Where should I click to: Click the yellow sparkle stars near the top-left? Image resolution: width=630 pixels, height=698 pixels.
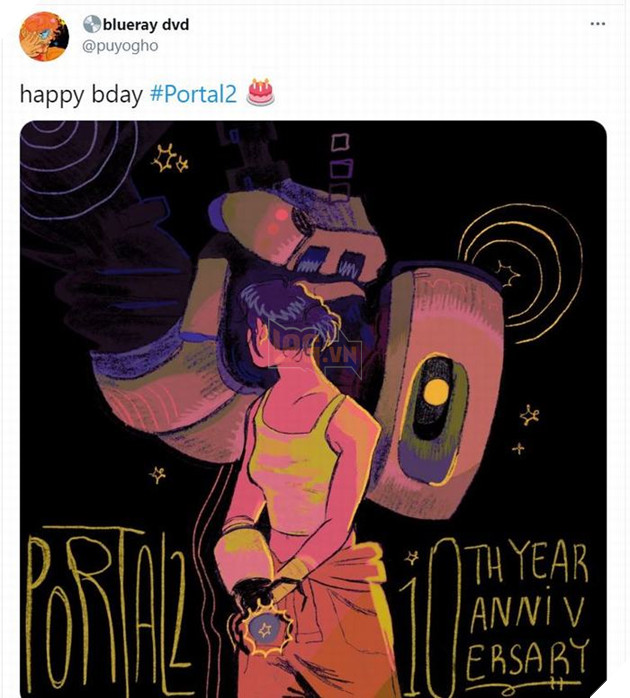pos(168,157)
